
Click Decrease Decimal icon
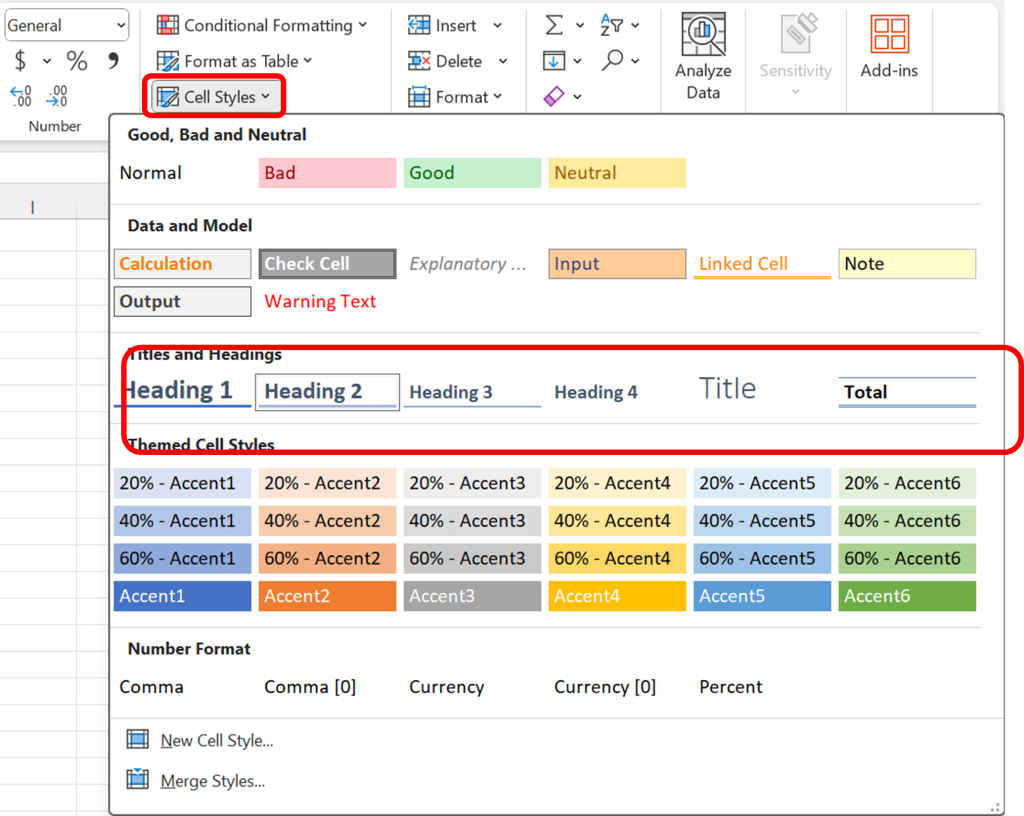57,97
